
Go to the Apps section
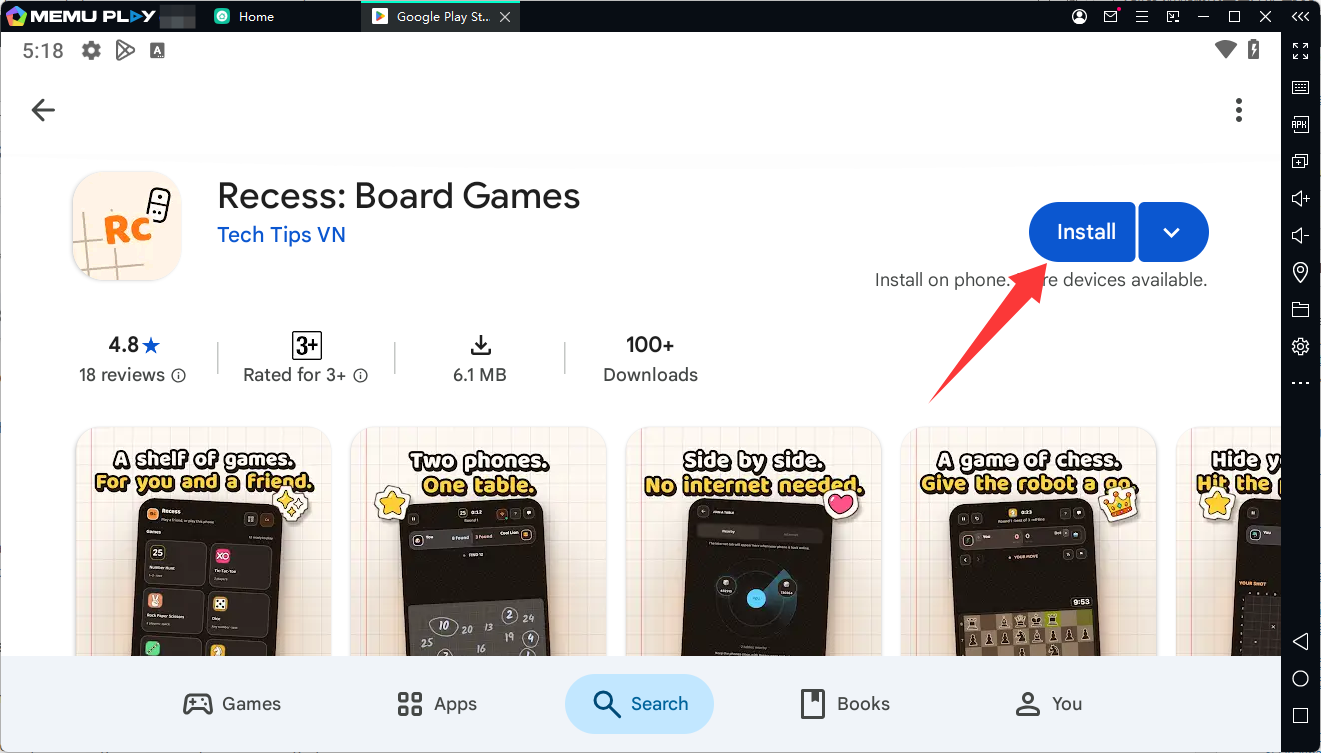(437, 704)
